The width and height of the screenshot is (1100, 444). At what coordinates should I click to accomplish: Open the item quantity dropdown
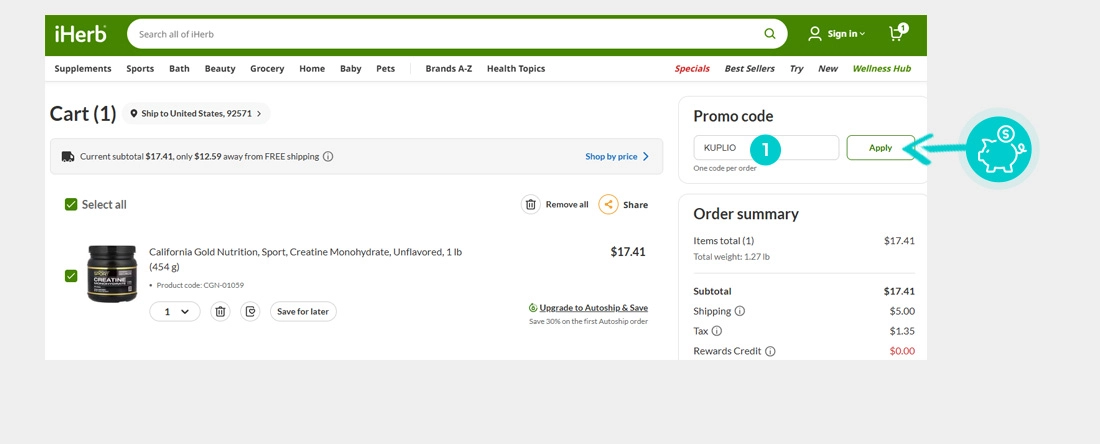[x=175, y=312]
